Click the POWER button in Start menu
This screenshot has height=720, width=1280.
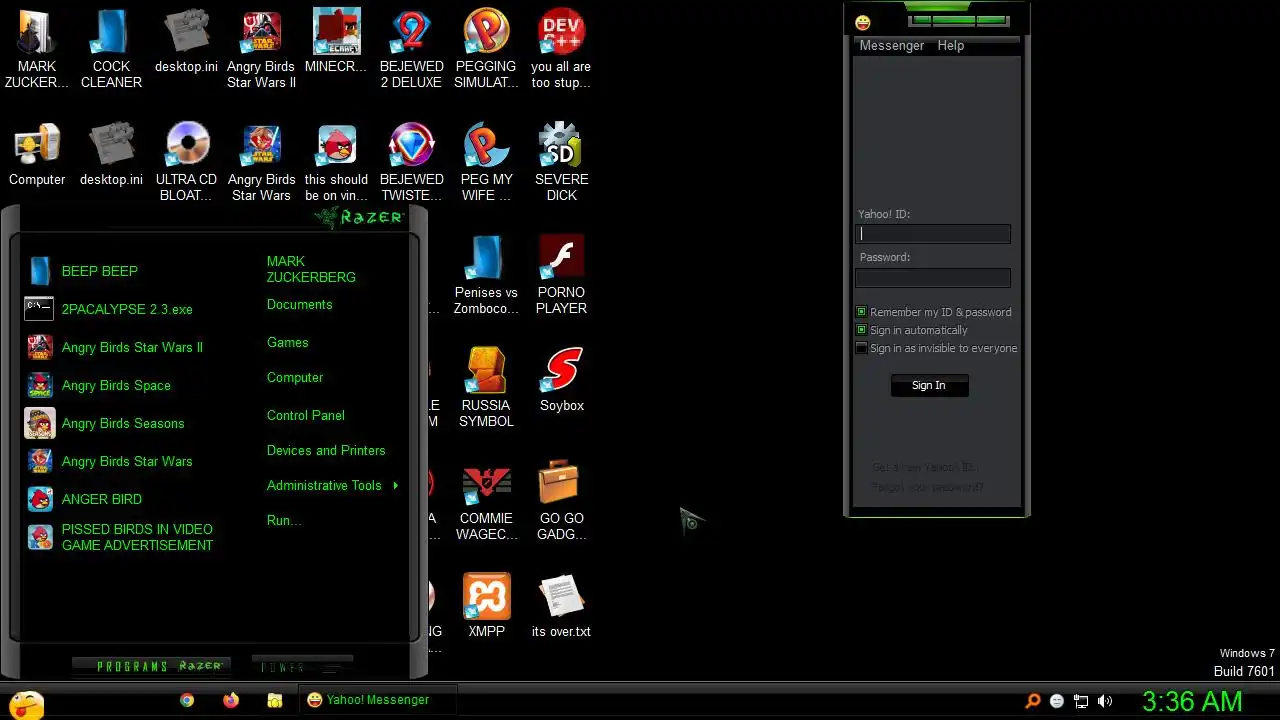point(303,666)
